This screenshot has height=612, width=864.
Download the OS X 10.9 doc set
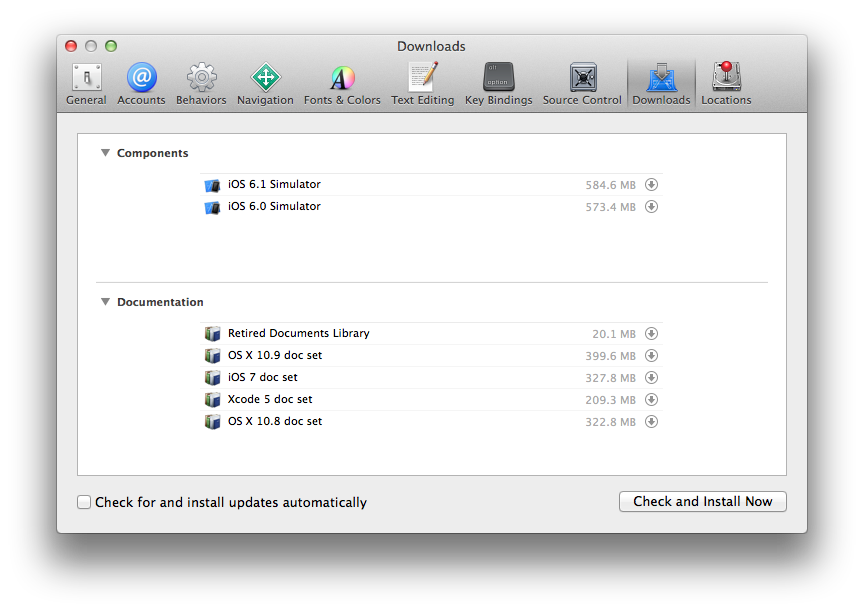click(651, 355)
